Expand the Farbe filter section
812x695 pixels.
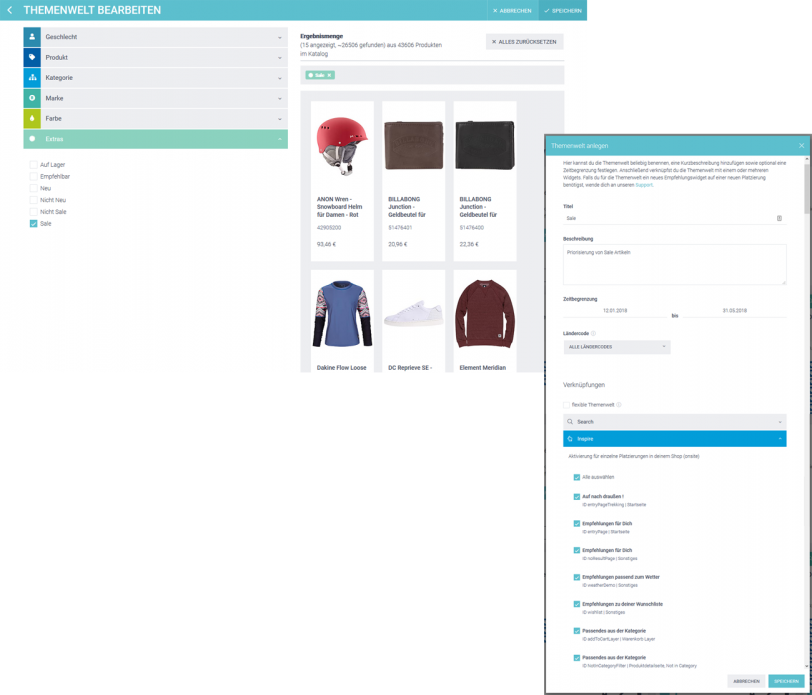(155, 119)
